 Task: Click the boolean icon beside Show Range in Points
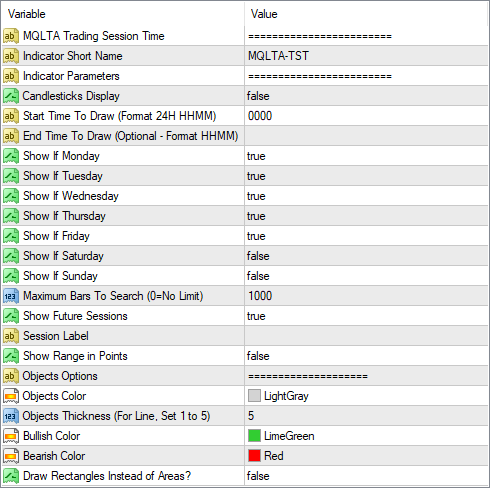(x=11, y=356)
